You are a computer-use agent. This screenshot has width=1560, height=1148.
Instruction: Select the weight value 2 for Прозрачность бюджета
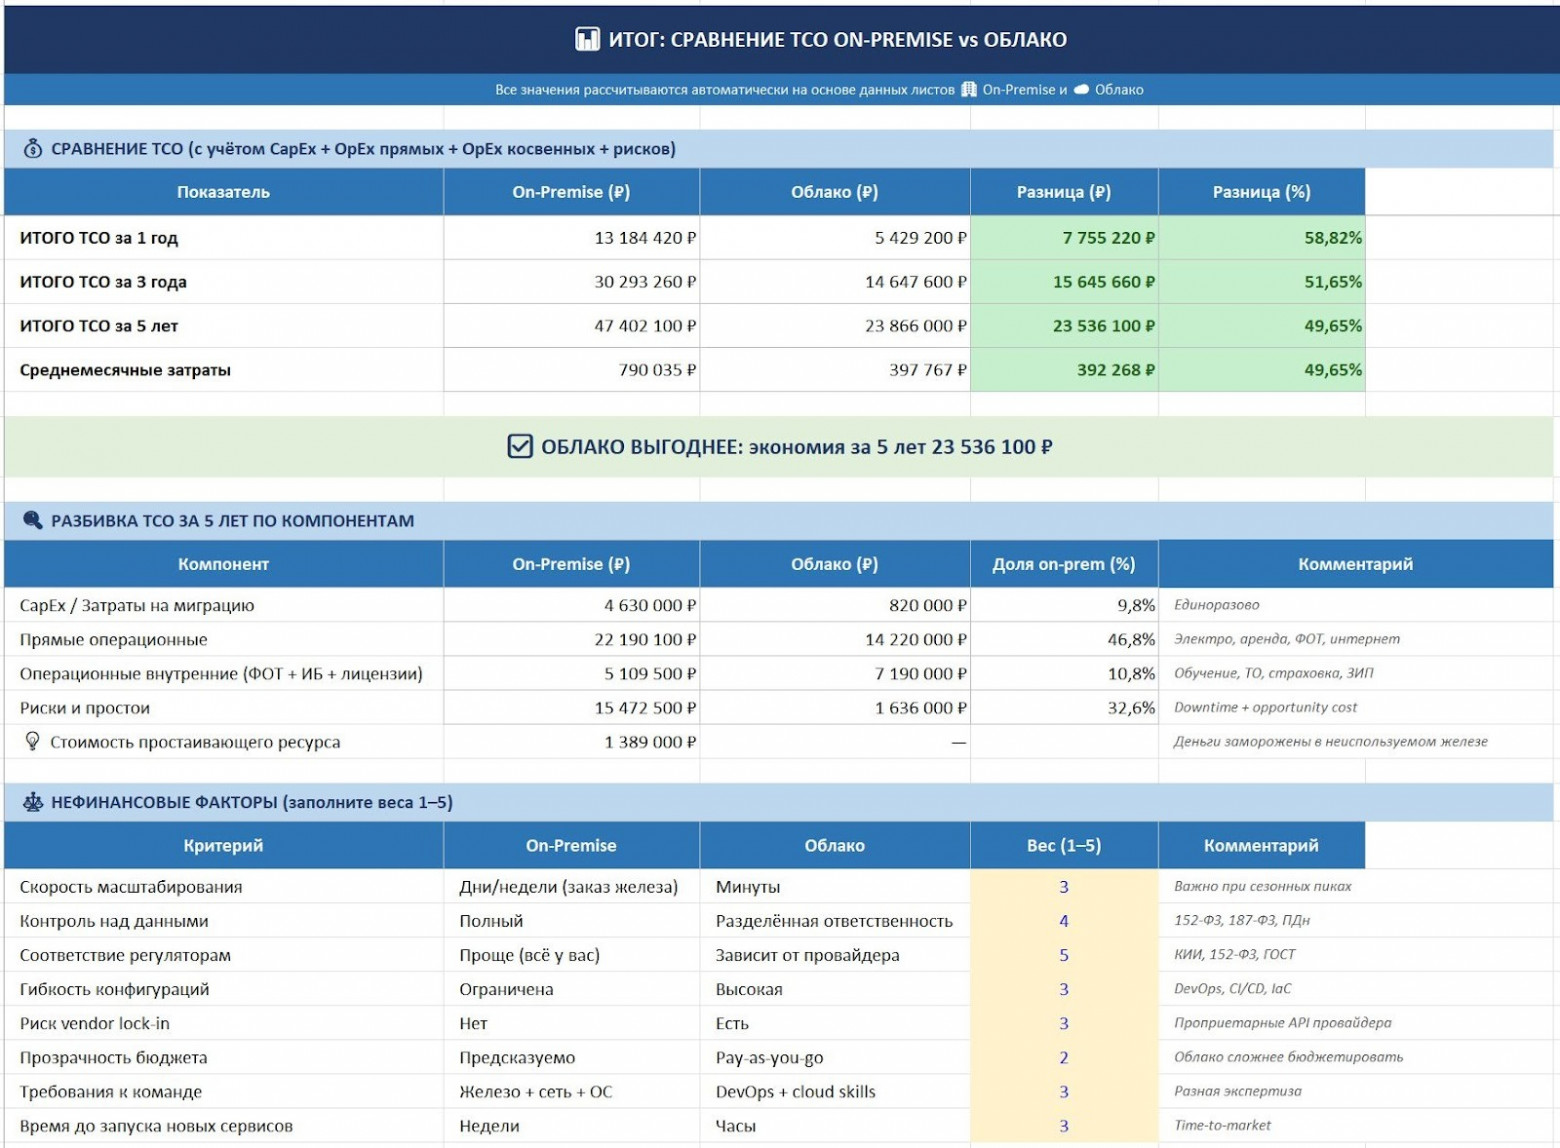point(1063,1057)
